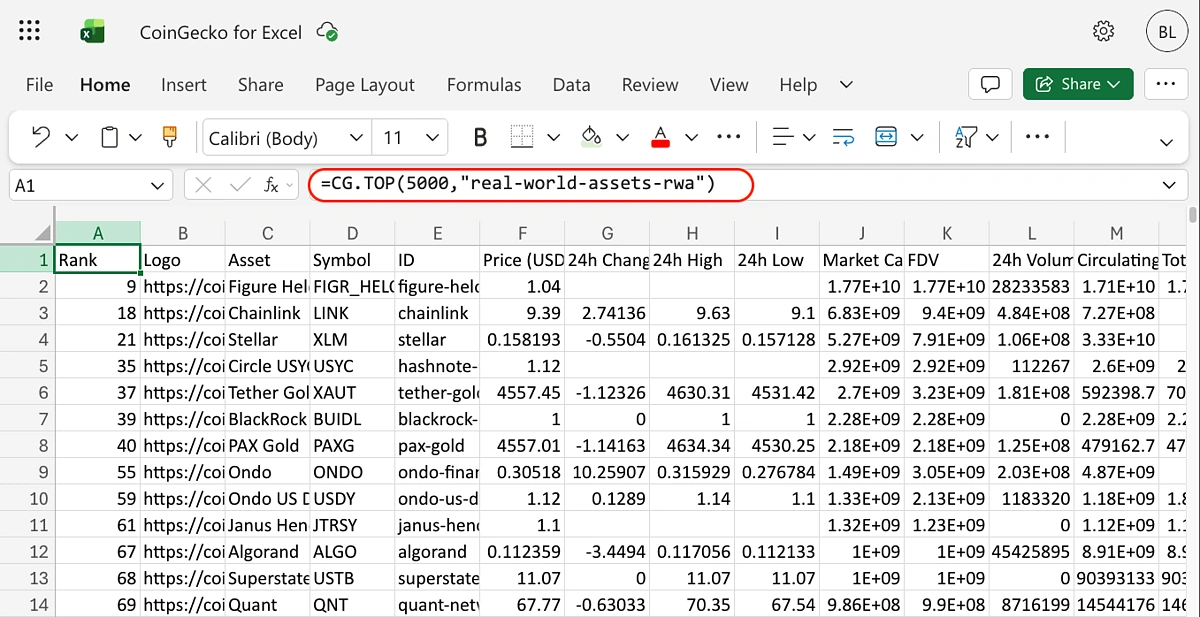Click the undo icon
Screen dimensions: 1200x617
[41, 137]
